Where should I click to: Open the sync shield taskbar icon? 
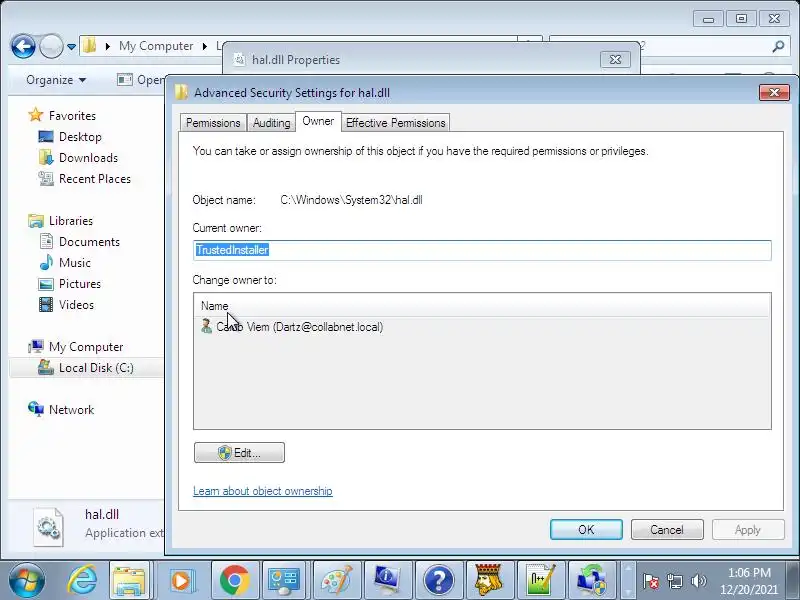click(x=591, y=580)
